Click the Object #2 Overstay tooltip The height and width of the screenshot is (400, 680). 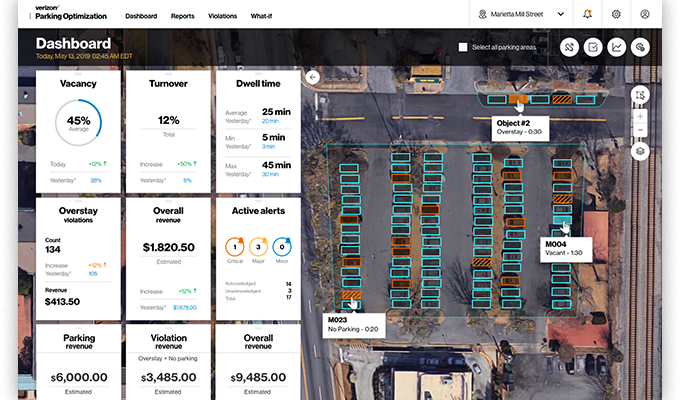[x=520, y=128]
